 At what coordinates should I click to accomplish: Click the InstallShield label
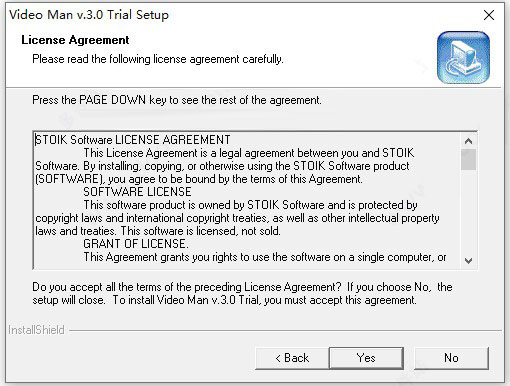click(x=36, y=330)
